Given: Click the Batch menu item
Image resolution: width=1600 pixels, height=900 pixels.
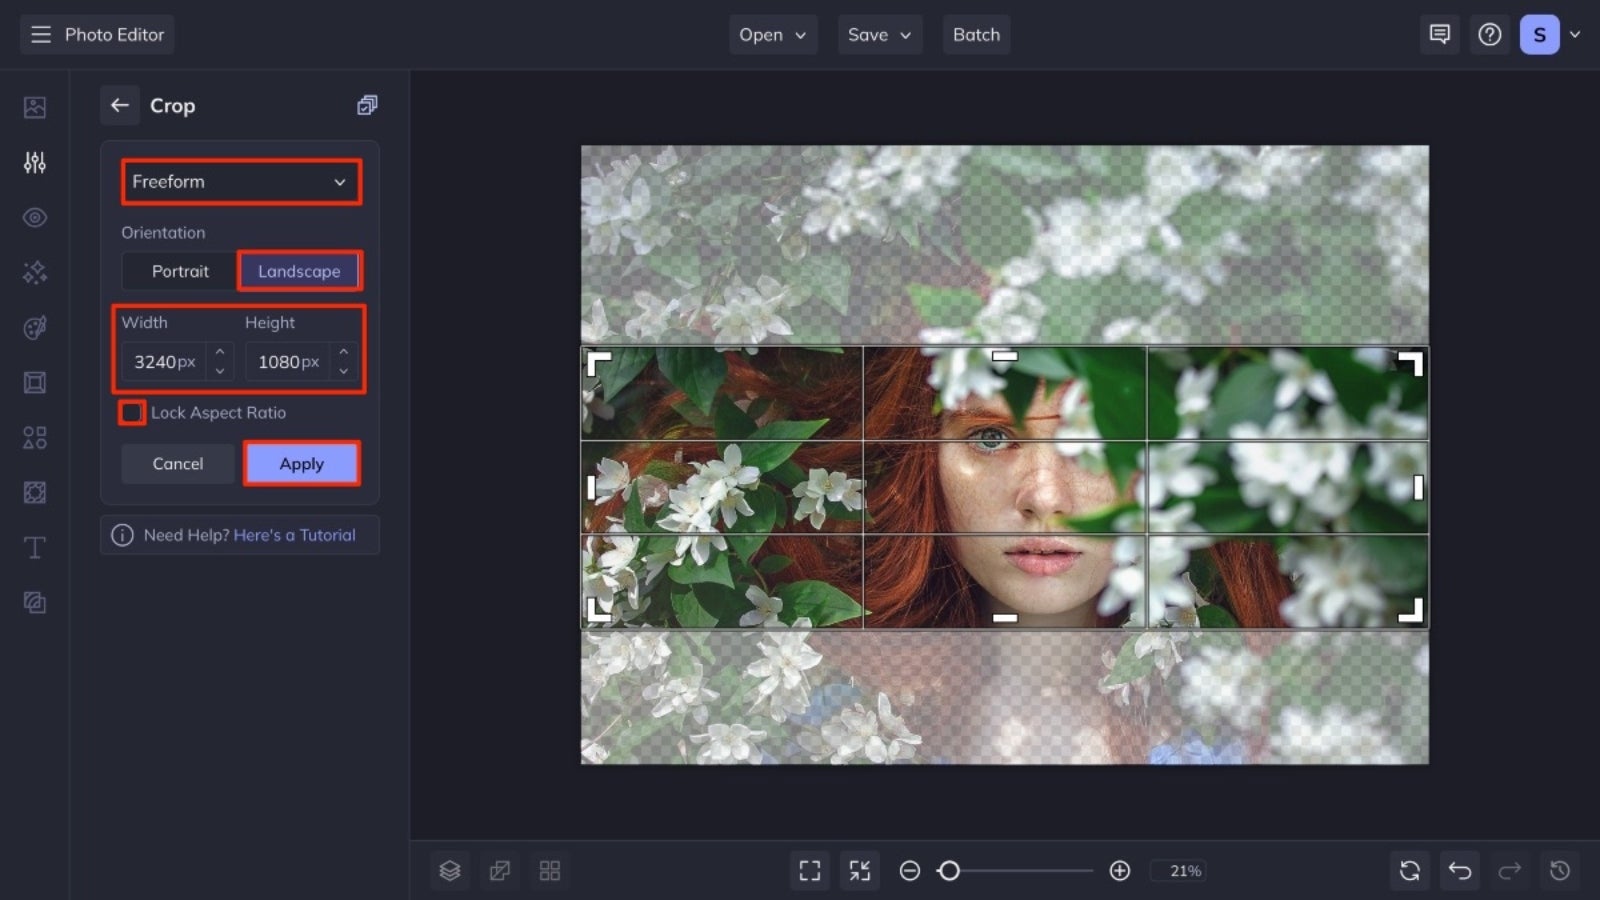Looking at the screenshot, I should tap(976, 34).
